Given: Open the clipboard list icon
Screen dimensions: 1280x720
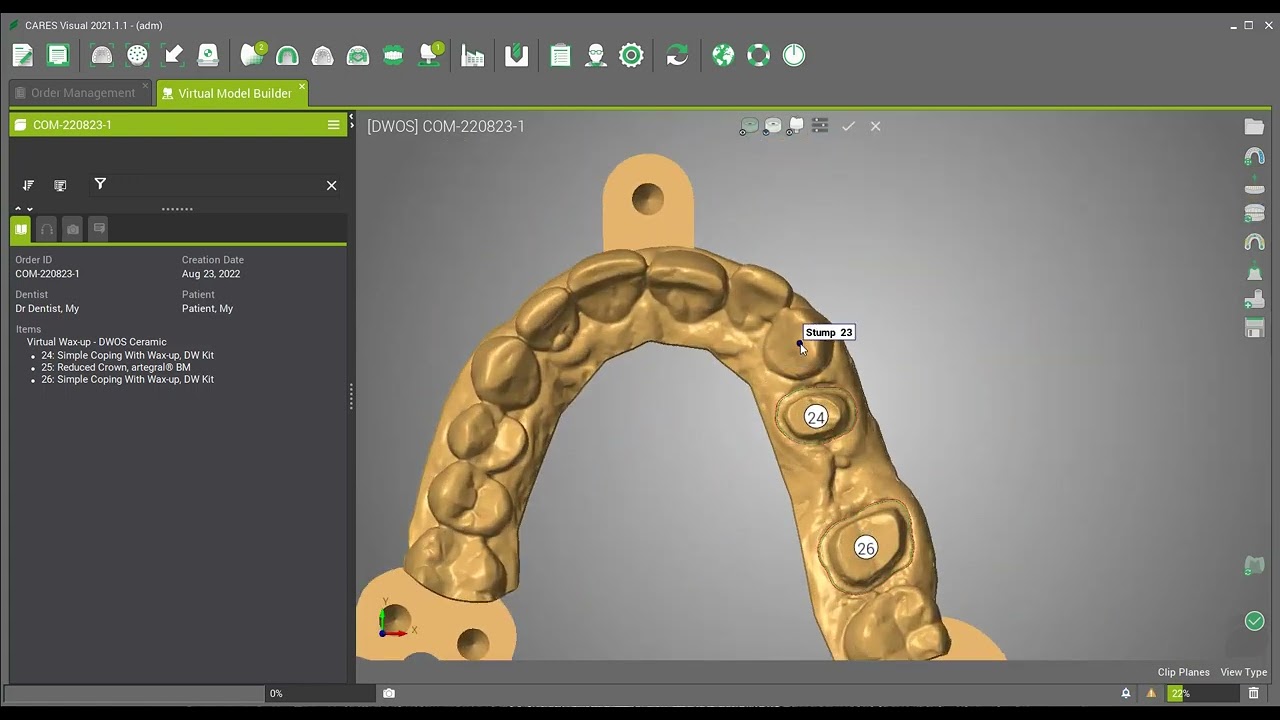Looking at the screenshot, I should [560, 55].
